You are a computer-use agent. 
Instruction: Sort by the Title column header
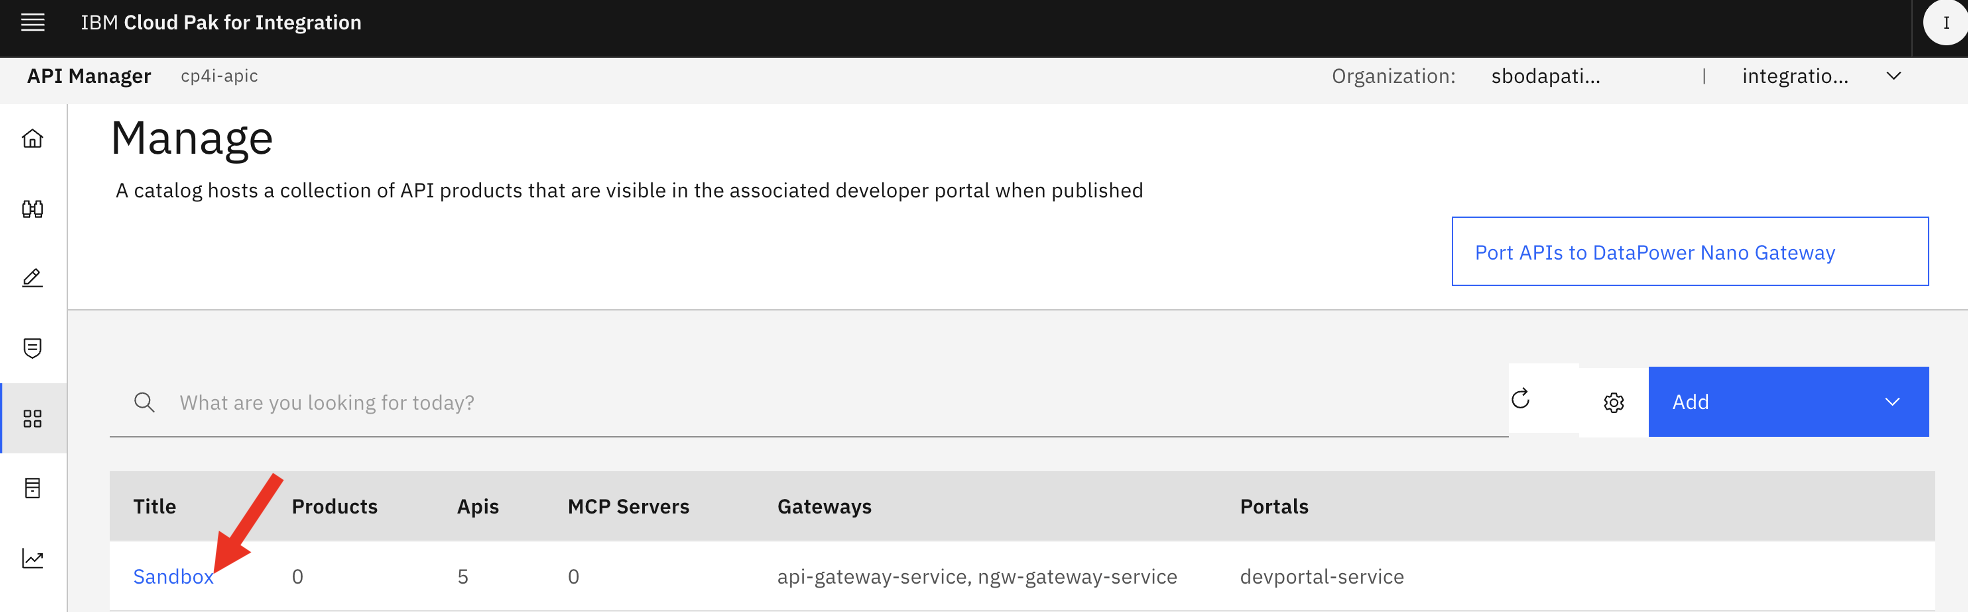tap(155, 507)
